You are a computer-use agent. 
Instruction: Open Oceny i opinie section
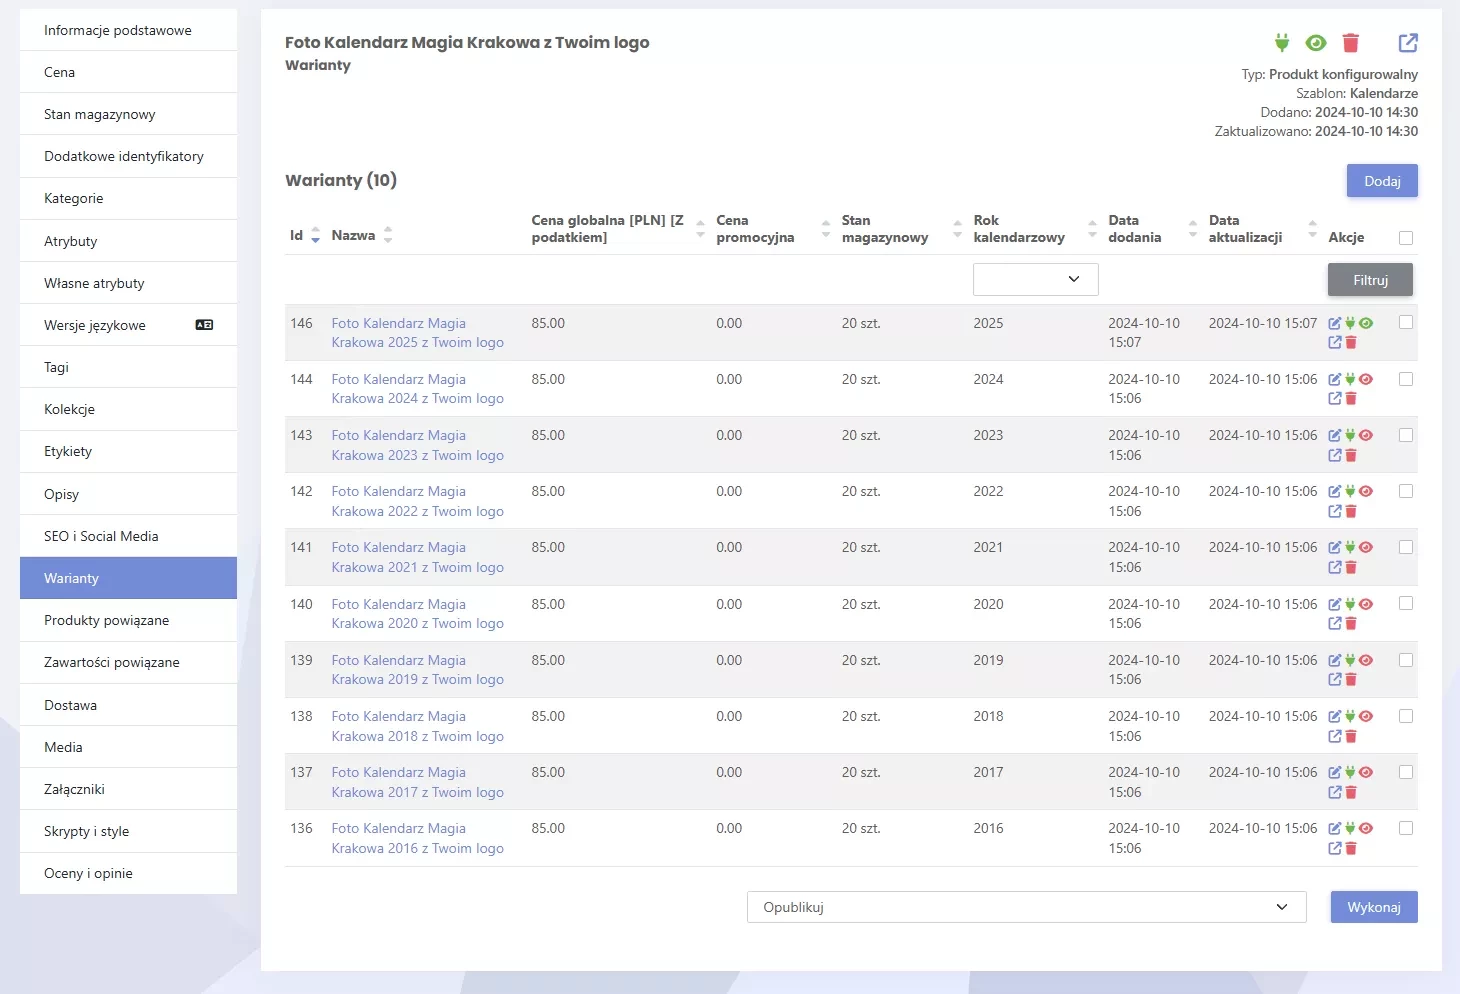(x=128, y=873)
